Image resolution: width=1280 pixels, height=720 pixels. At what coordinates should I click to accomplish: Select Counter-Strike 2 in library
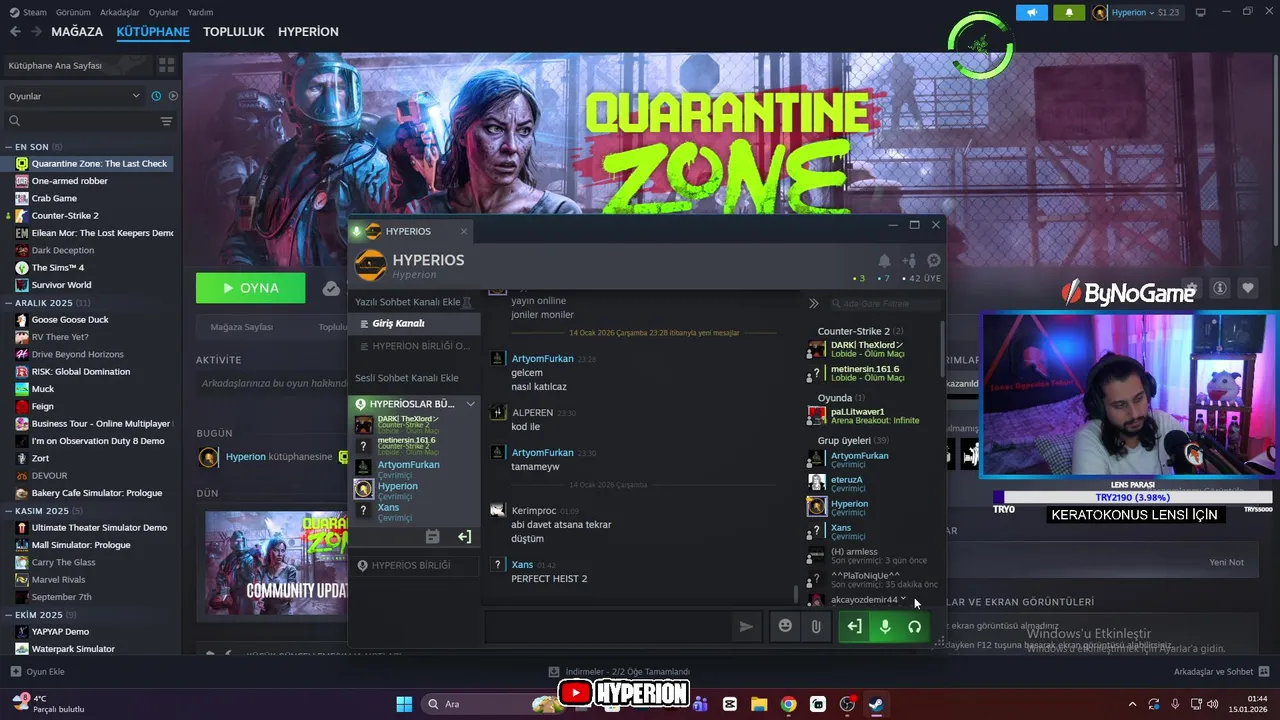65,216
